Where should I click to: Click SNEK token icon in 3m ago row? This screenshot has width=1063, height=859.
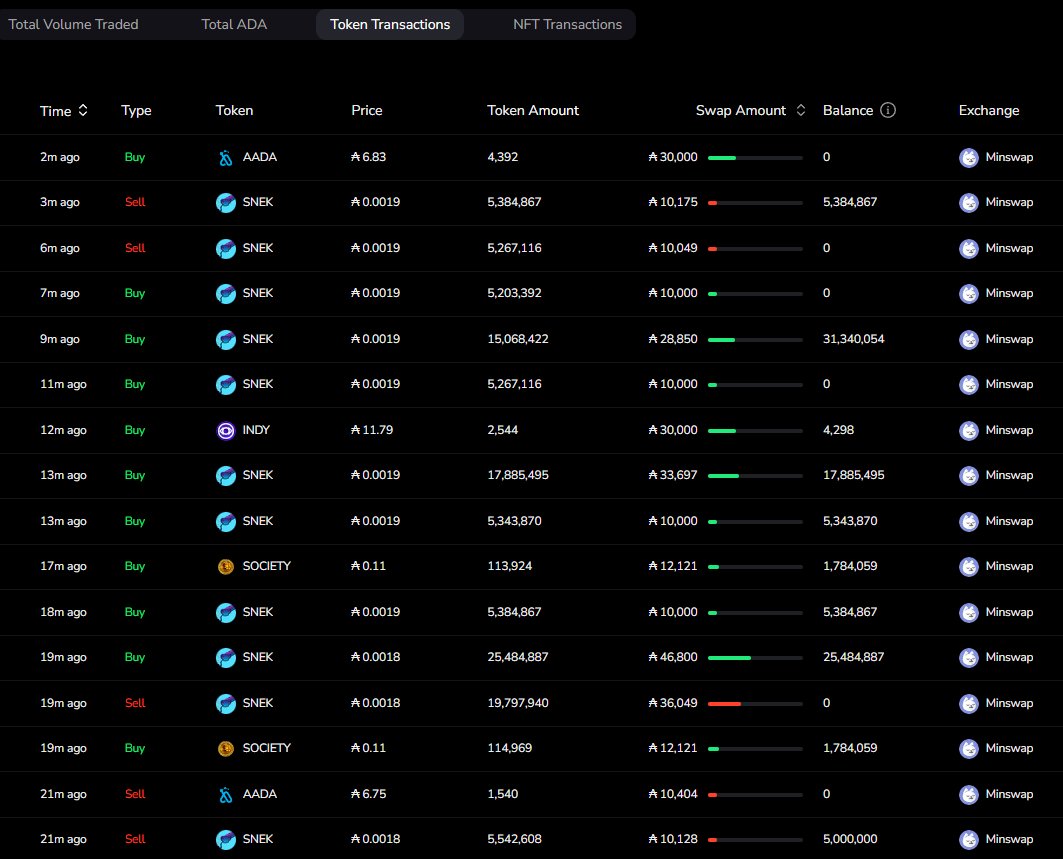226,203
